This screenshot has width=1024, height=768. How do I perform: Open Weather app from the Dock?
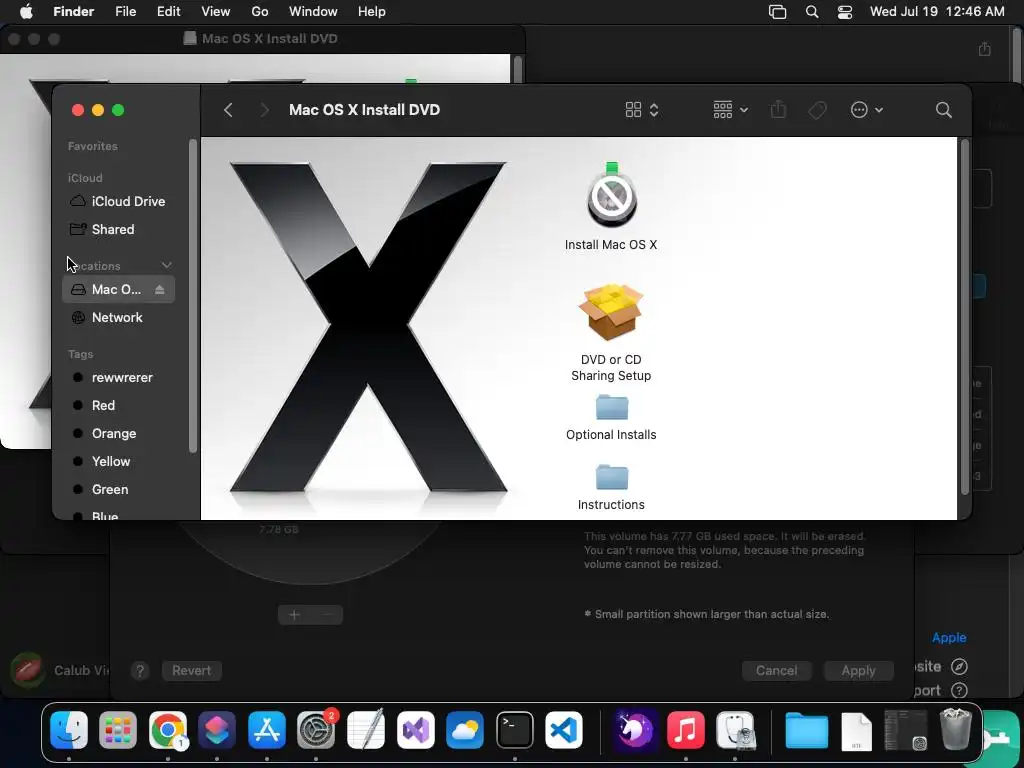tap(464, 730)
